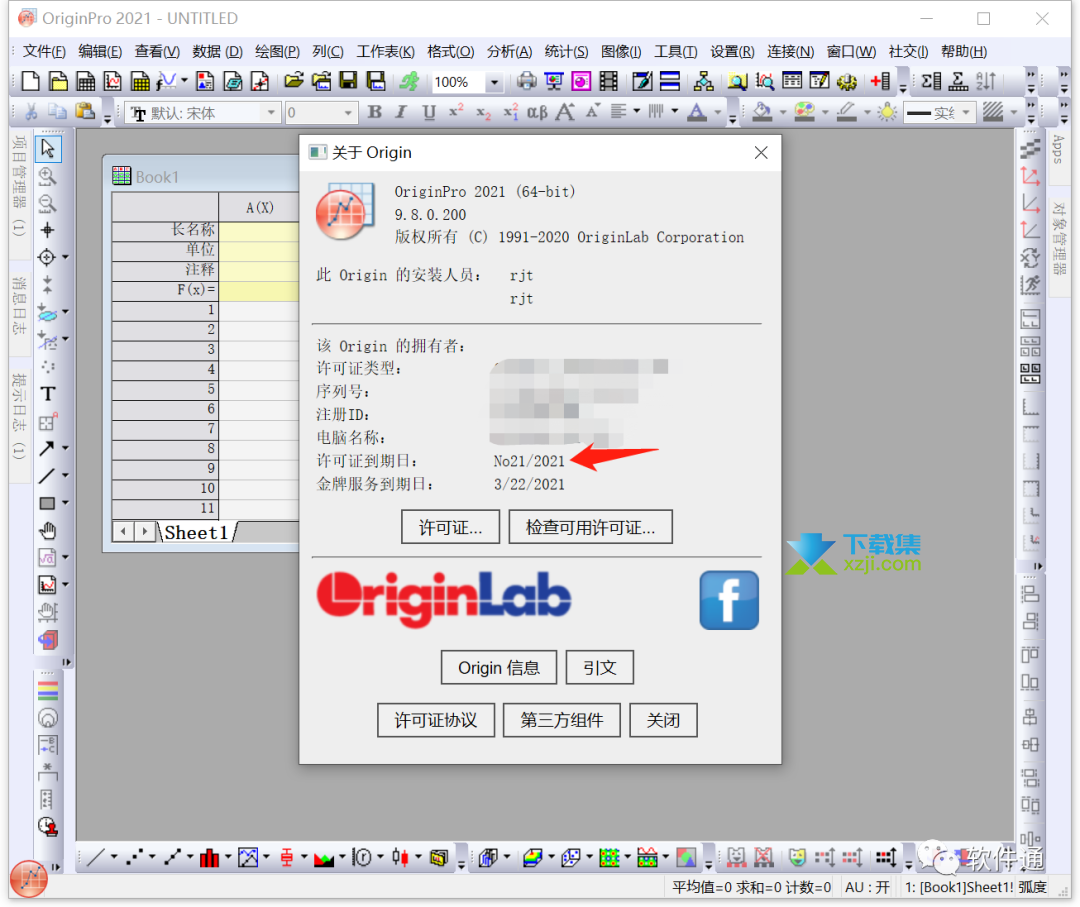Toggle Italic formatting
The width and height of the screenshot is (1080, 907).
(402, 112)
